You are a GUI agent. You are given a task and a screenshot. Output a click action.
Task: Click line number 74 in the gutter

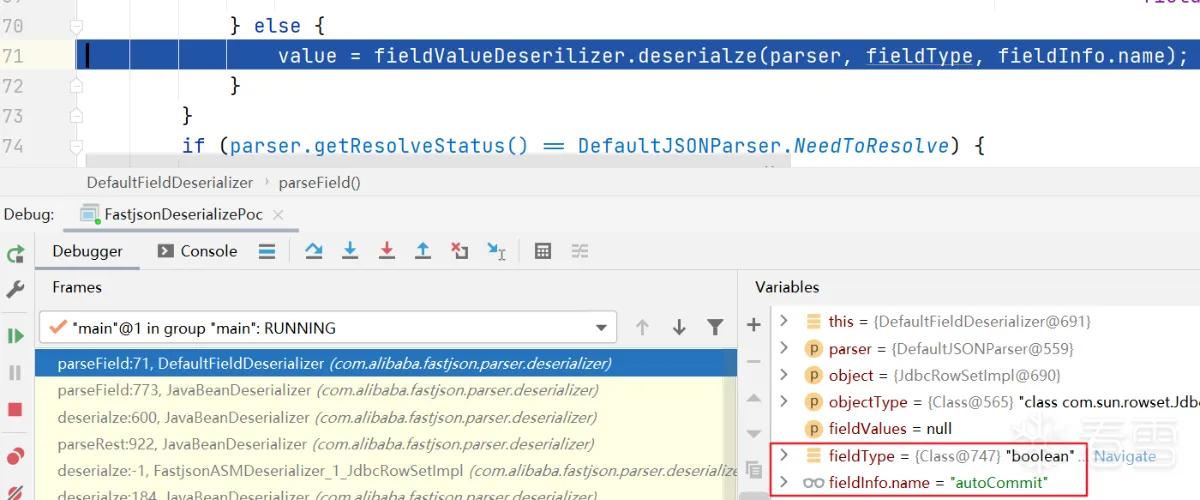pos(12,145)
